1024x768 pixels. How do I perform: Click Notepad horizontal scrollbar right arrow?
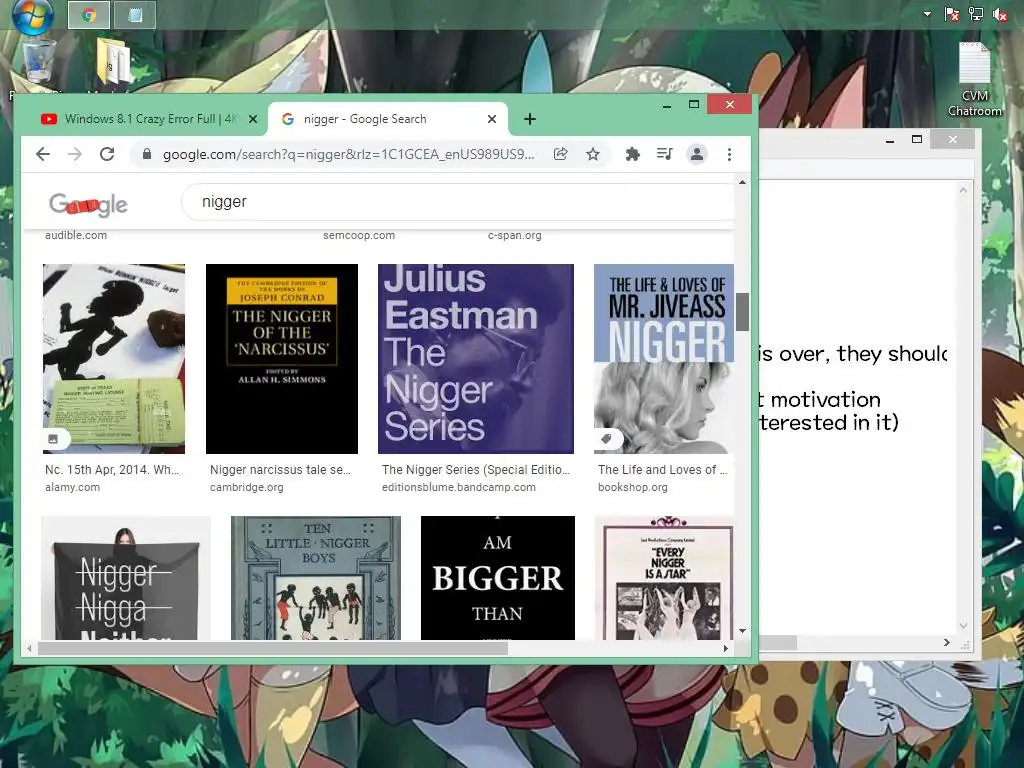(947, 643)
